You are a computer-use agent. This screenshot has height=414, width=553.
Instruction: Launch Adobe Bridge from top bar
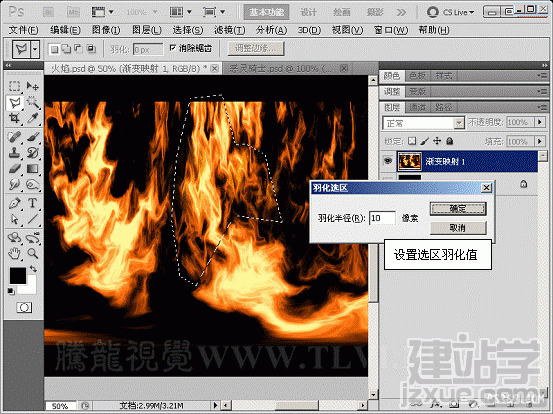coord(48,12)
